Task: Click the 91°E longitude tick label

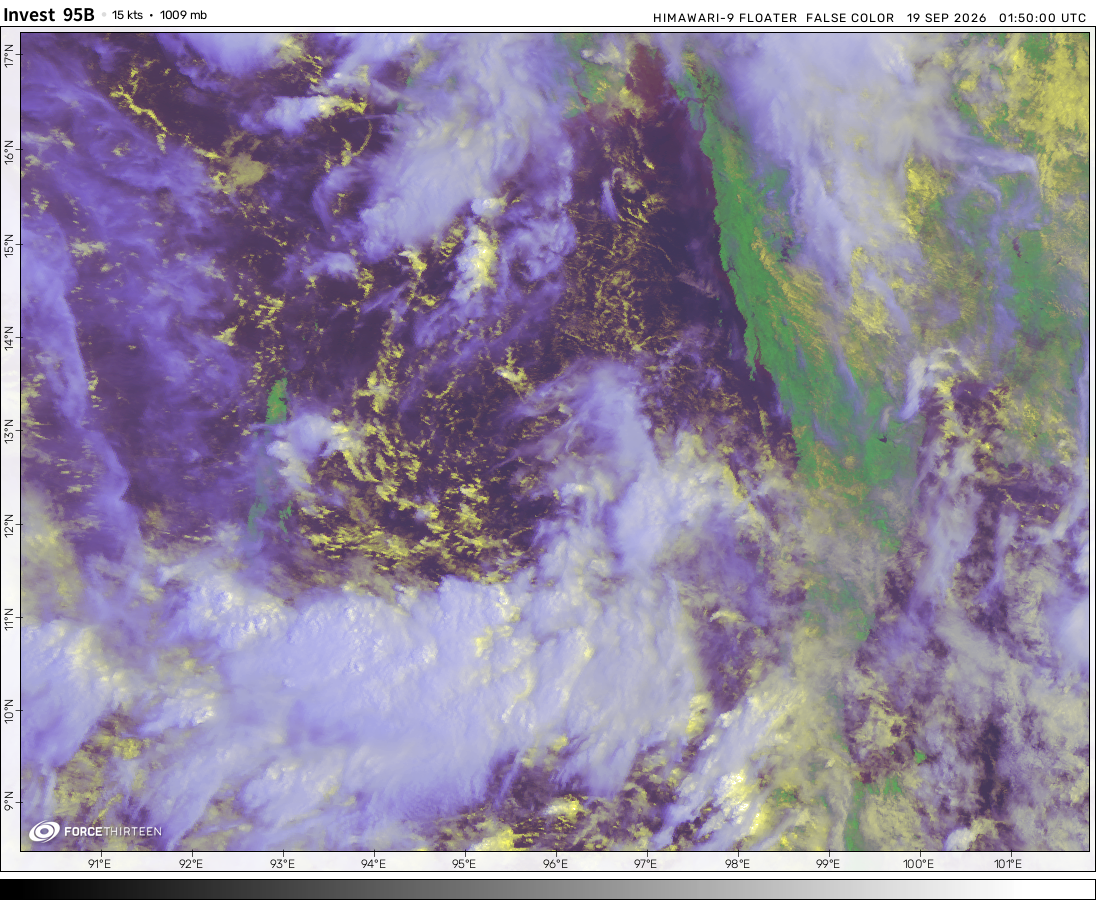Action: coord(100,864)
